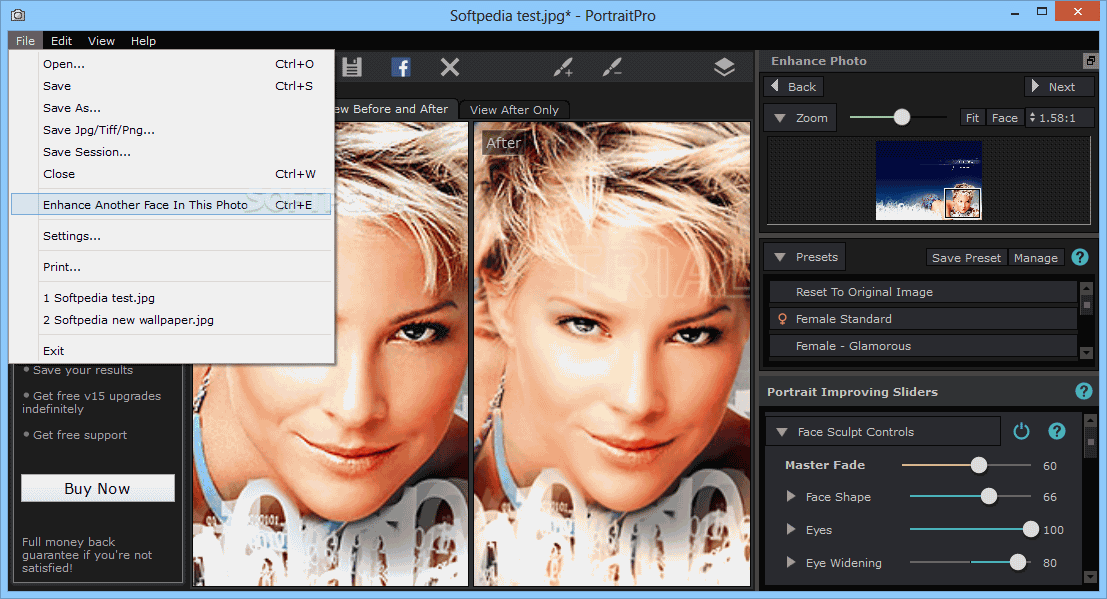Viewport: 1107px width, 599px height.
Task: Collapse the Zoom section triangle
Action: (780, 118)
